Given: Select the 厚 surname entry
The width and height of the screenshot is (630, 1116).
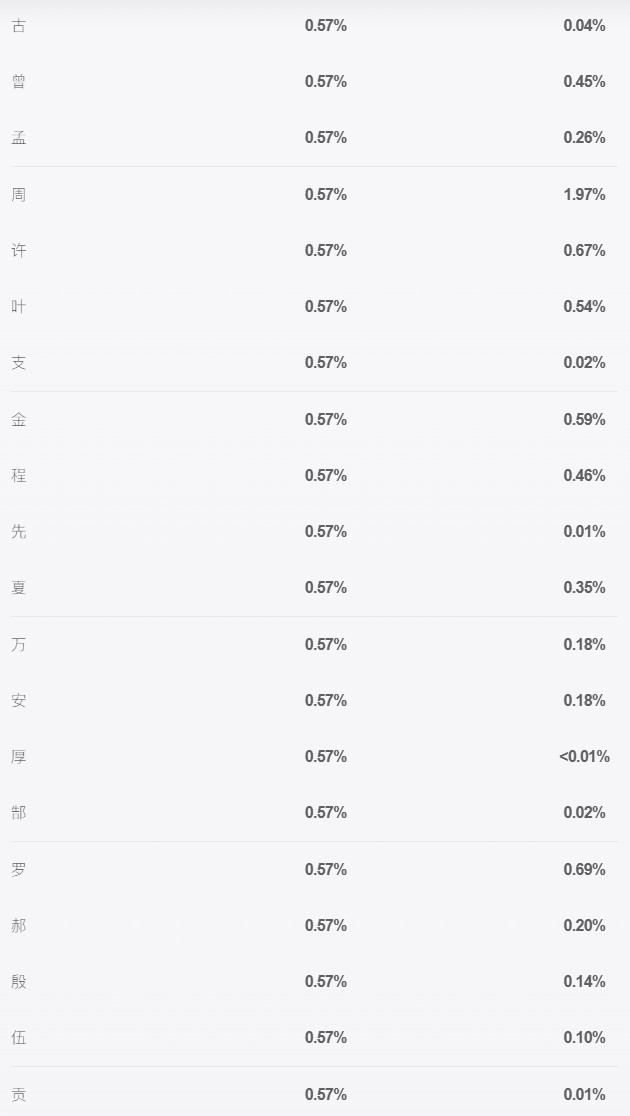Looking at the screenshot, I should click(19, 757).
